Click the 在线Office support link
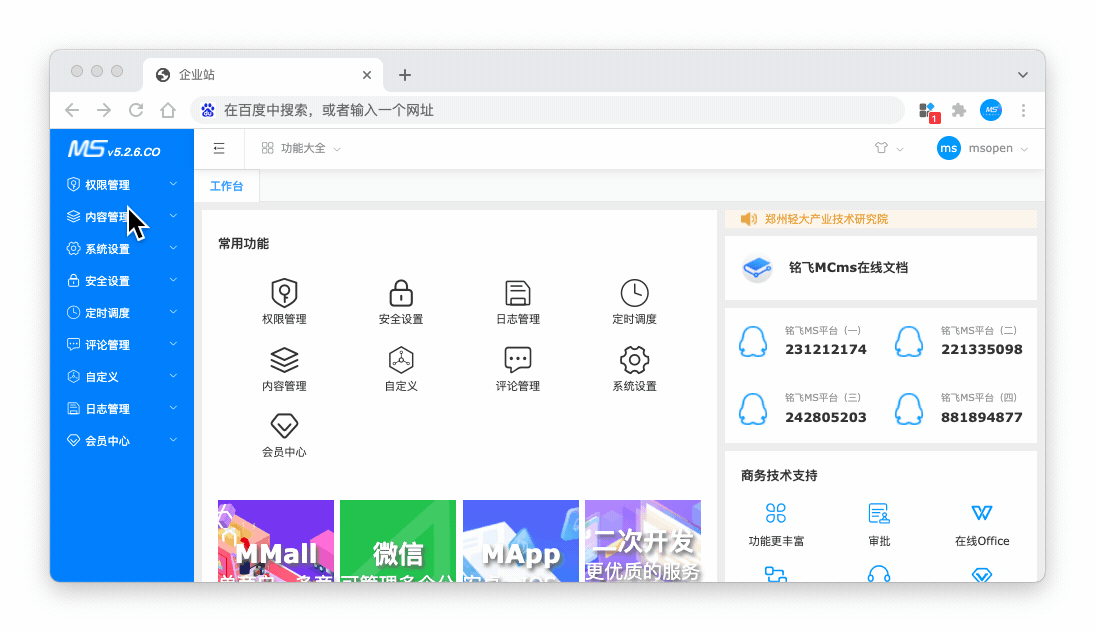This screenshot has height=632, width=1095. (982, 524)
